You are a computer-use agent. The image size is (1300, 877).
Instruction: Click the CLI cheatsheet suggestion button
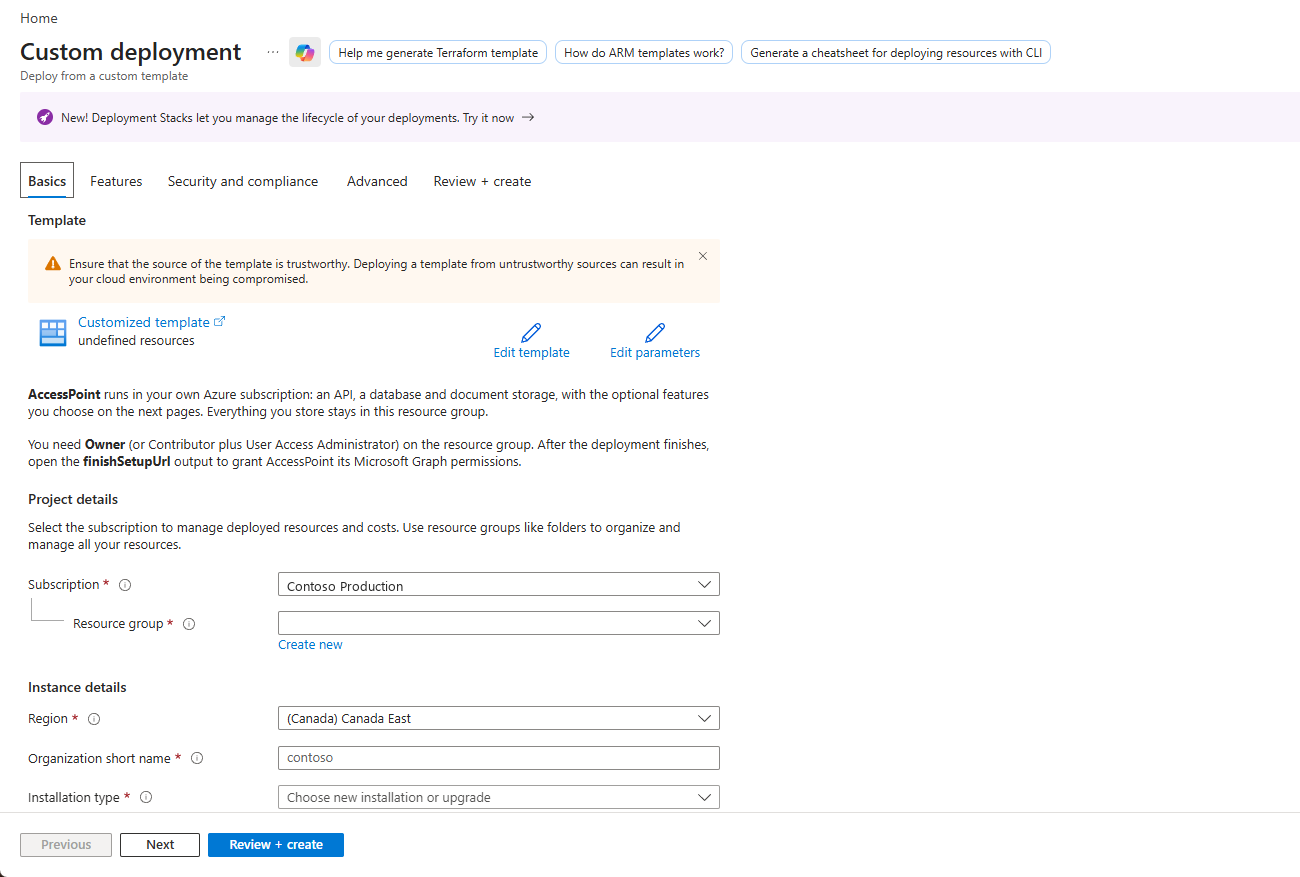896,53
